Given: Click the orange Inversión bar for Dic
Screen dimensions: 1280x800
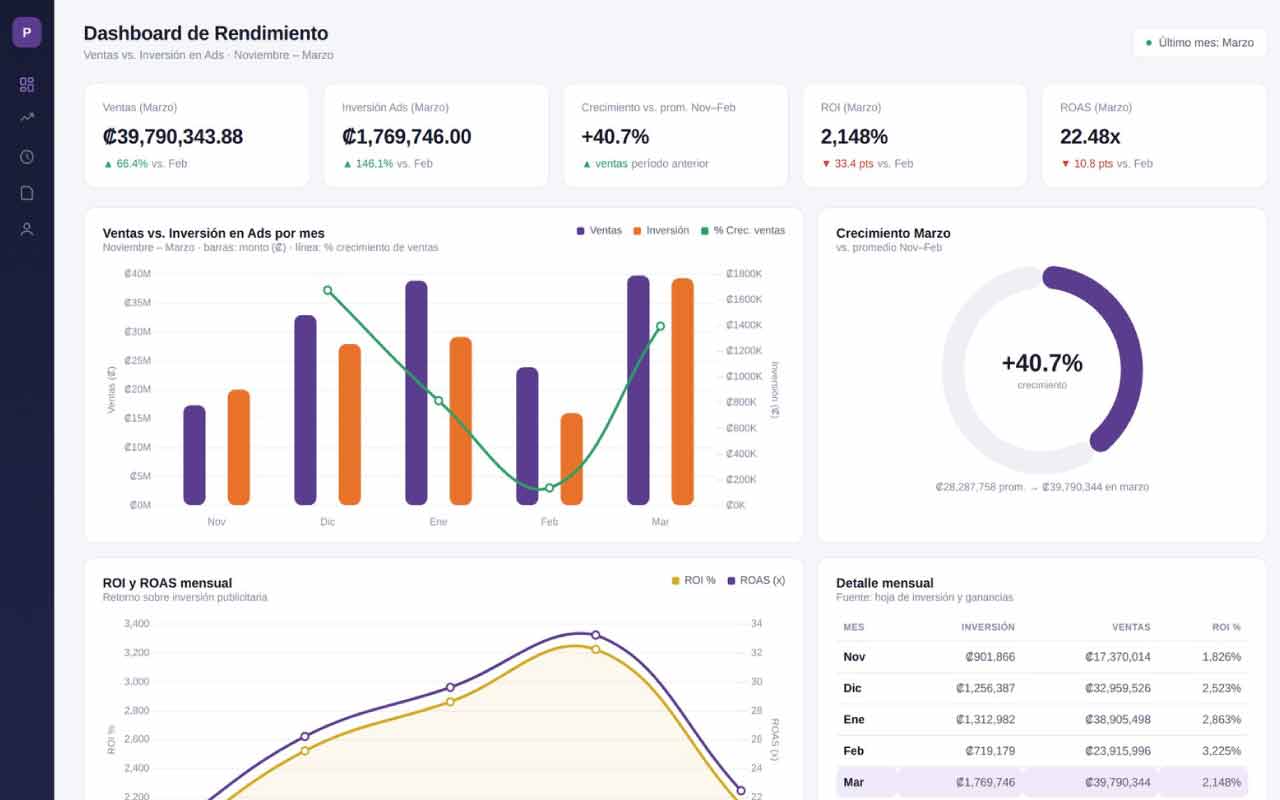Looking at the screenshot, I should point(350,424).
